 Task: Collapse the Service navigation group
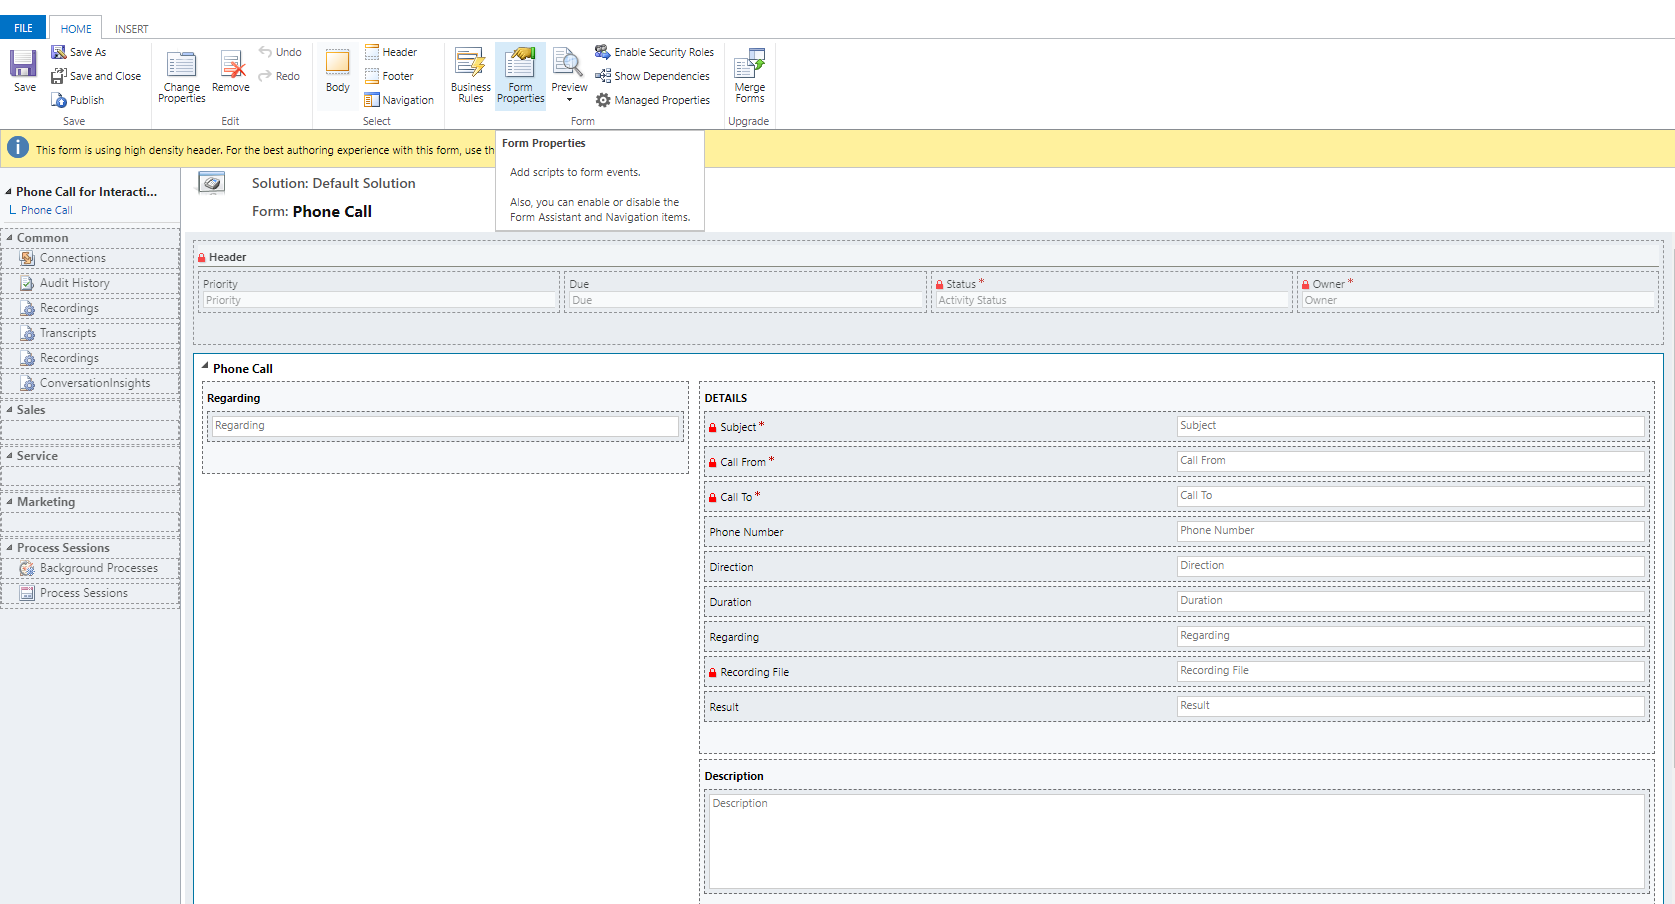(x=9, y=456)
